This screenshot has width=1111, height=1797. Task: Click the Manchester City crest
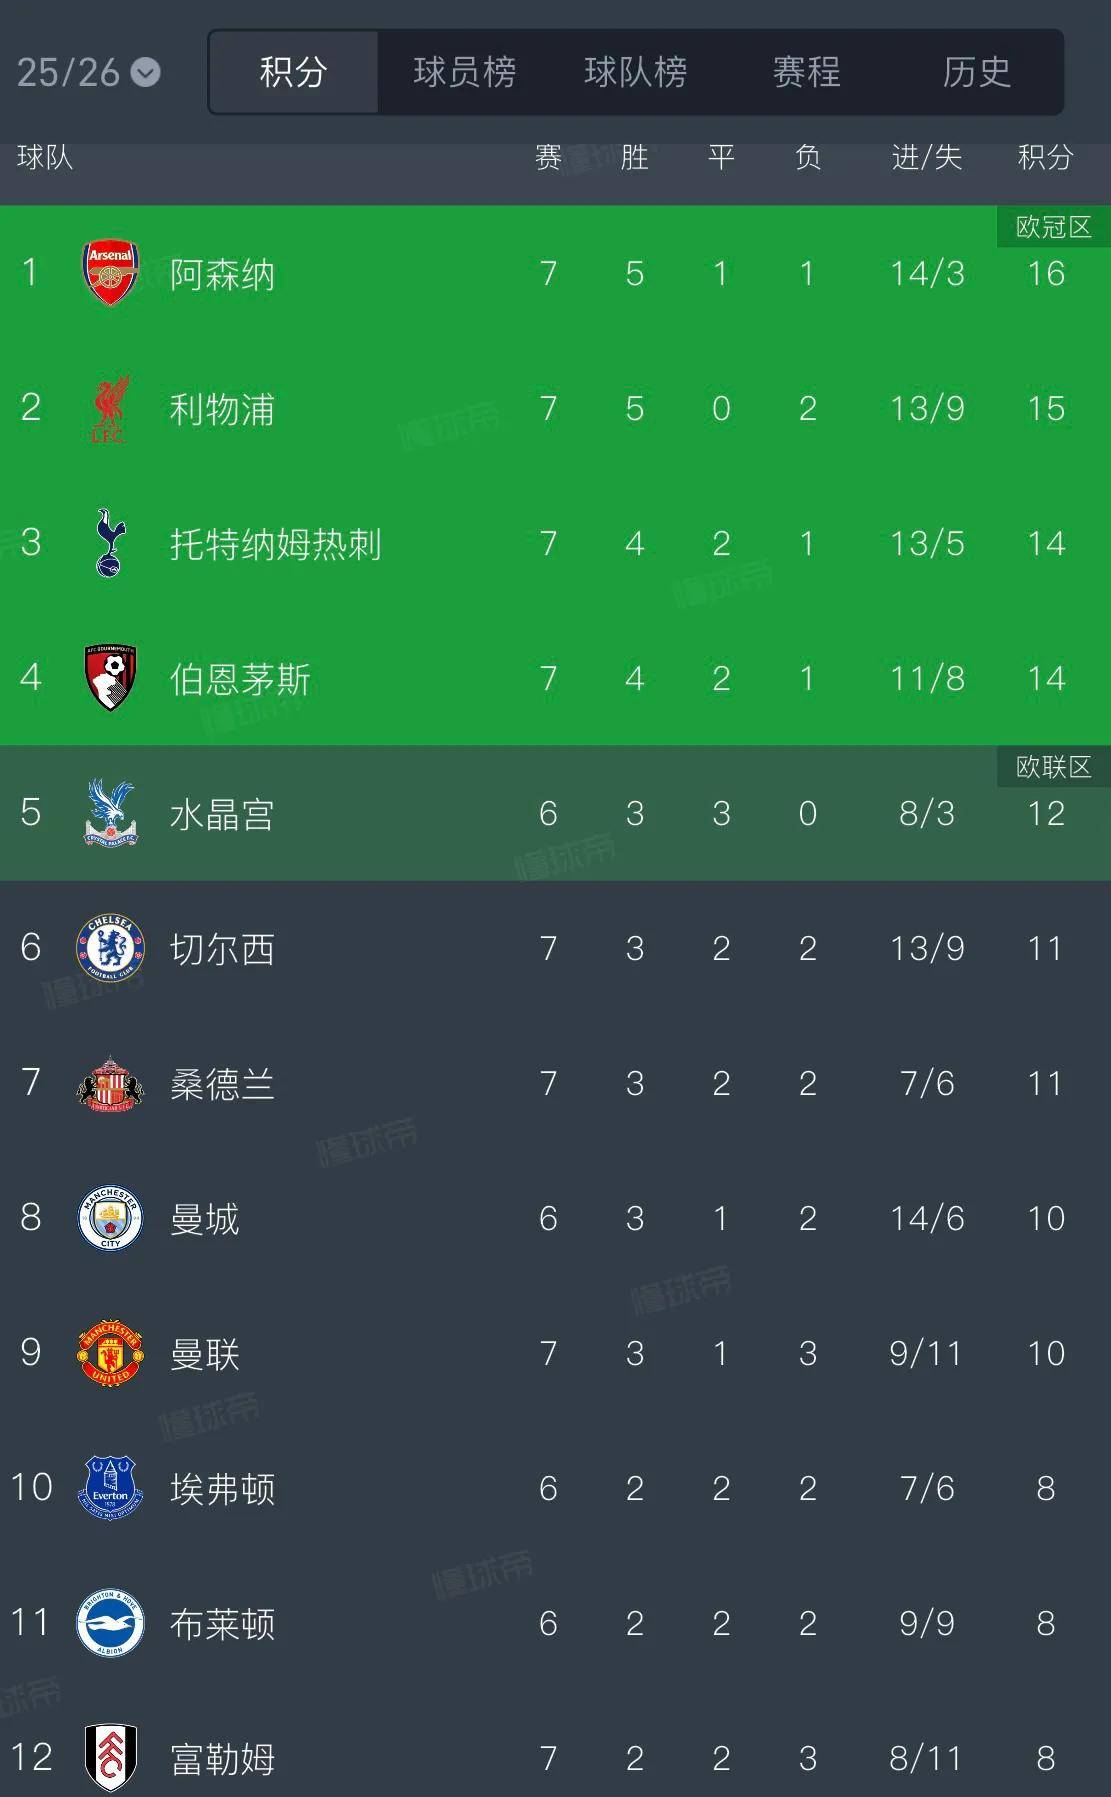110,1218
